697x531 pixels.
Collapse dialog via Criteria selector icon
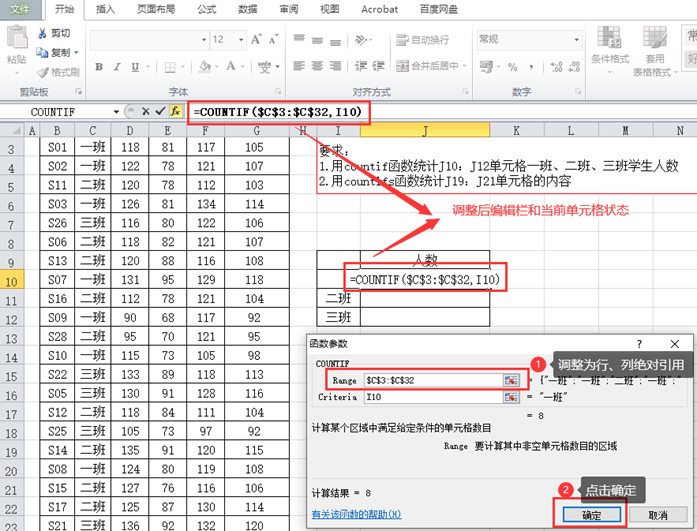click(x=511, y=397)
